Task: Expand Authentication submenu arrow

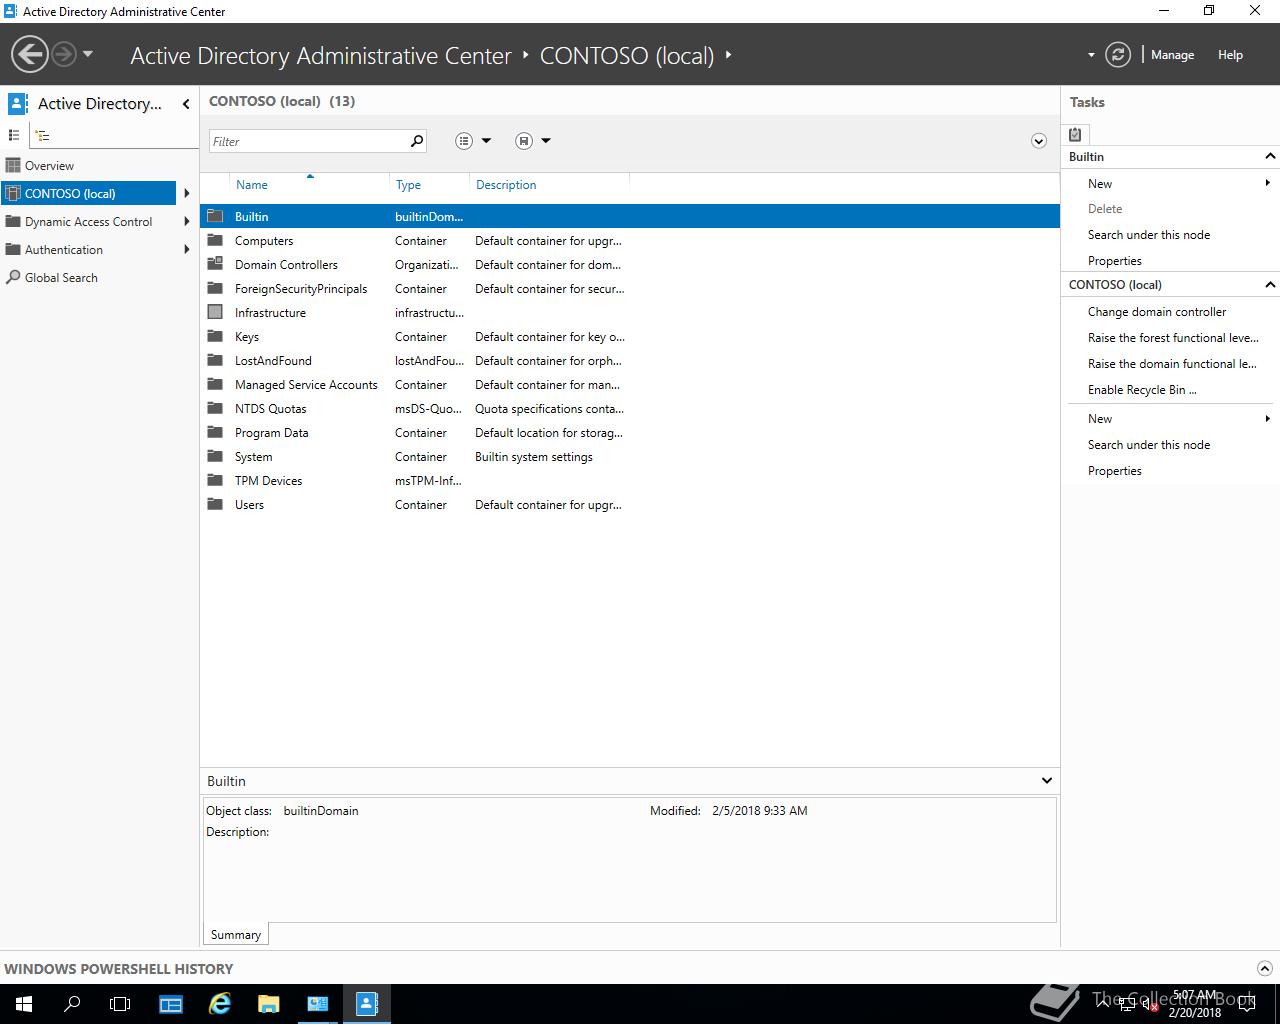Action: (x=186, y=250)
